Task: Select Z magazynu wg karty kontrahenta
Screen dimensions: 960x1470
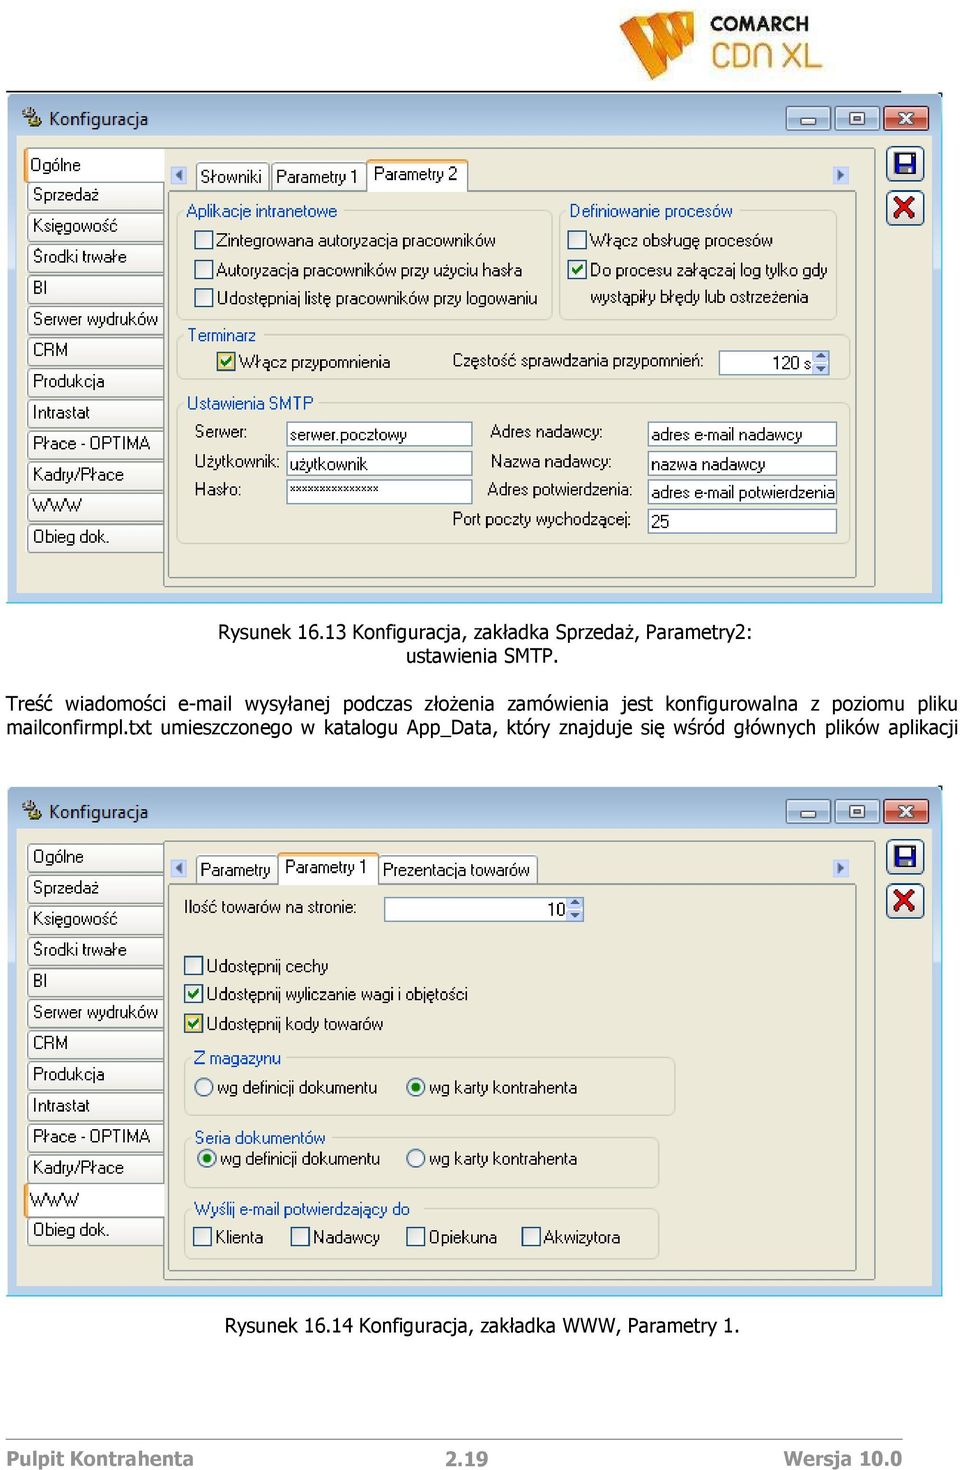Action: tap(416, 1087)
